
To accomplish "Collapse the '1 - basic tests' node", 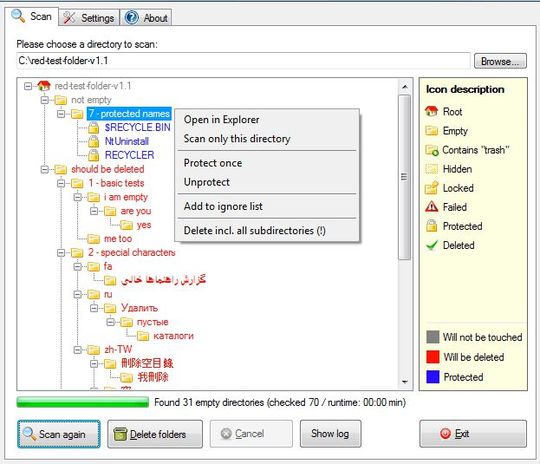I will [61, 183].
